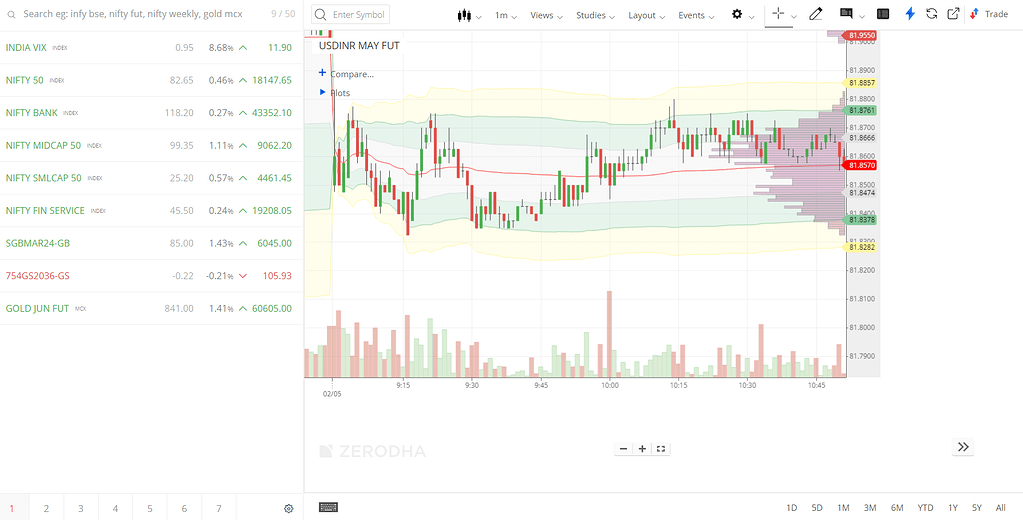Click the keyboard shortcuts icon

coord(328,507)
